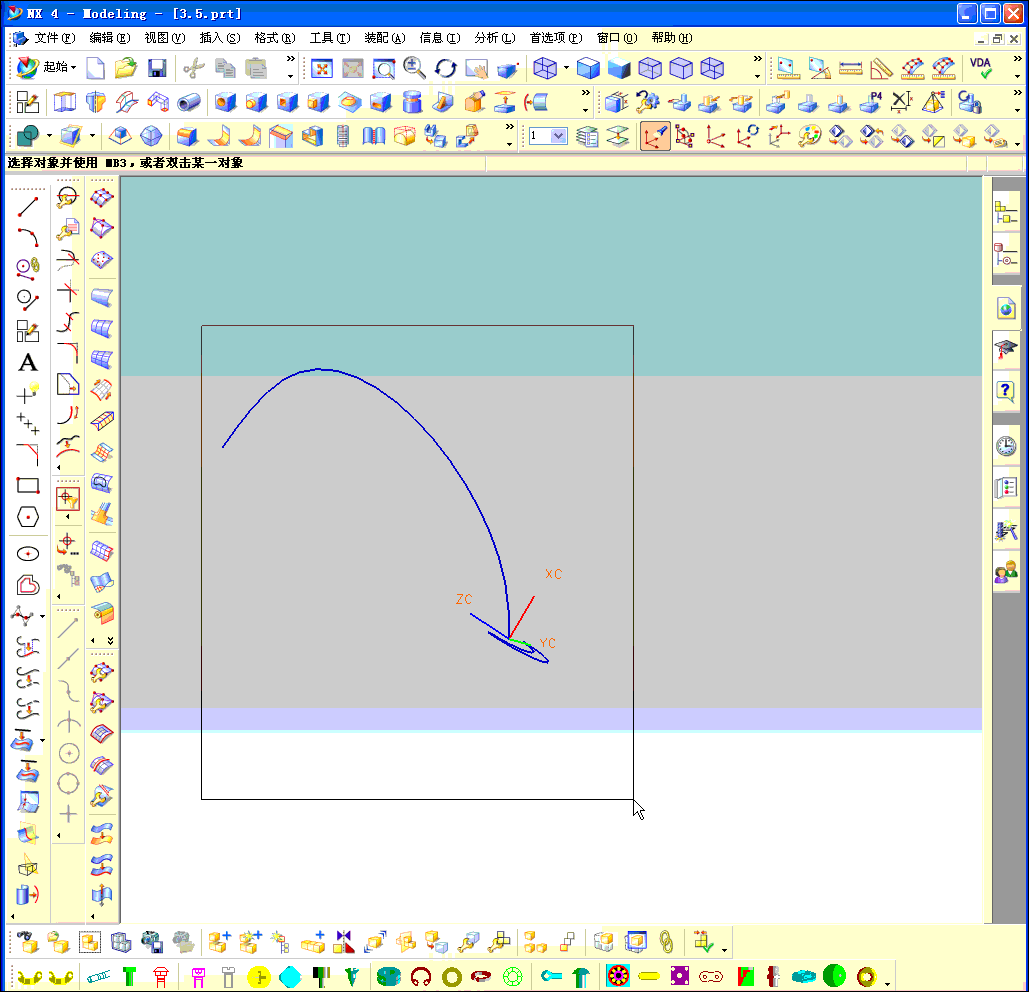Open the Sketch tool icon
This screenshot has width=1029, height=992.
tap(28, 102)
